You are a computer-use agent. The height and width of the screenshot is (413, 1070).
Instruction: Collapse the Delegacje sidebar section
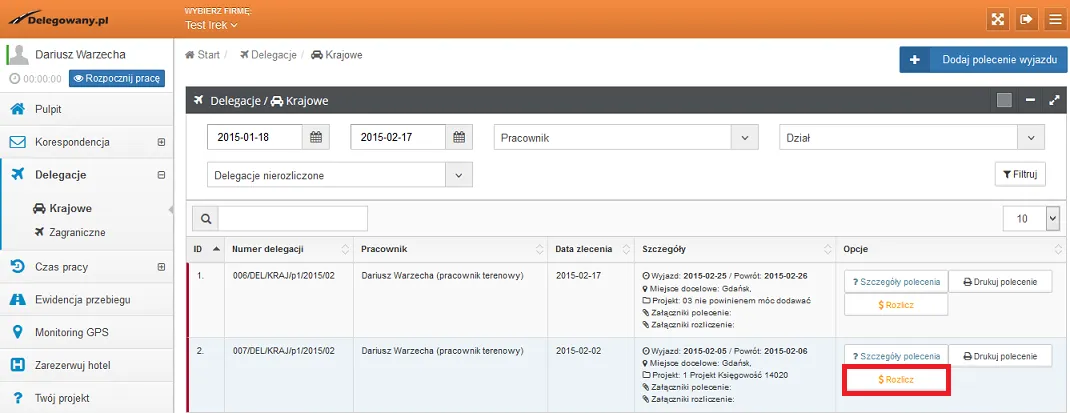[x=161, y=175]
